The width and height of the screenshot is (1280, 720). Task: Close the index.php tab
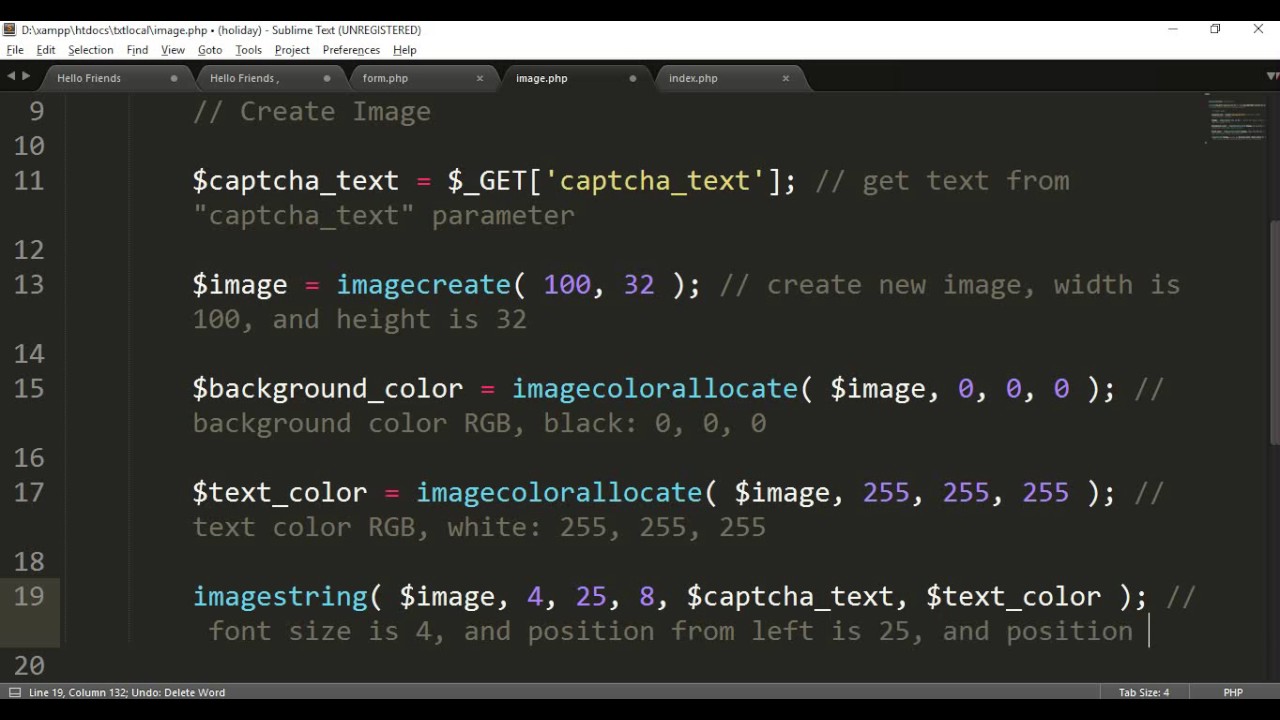pyautogui.click(x=786, y=78)
